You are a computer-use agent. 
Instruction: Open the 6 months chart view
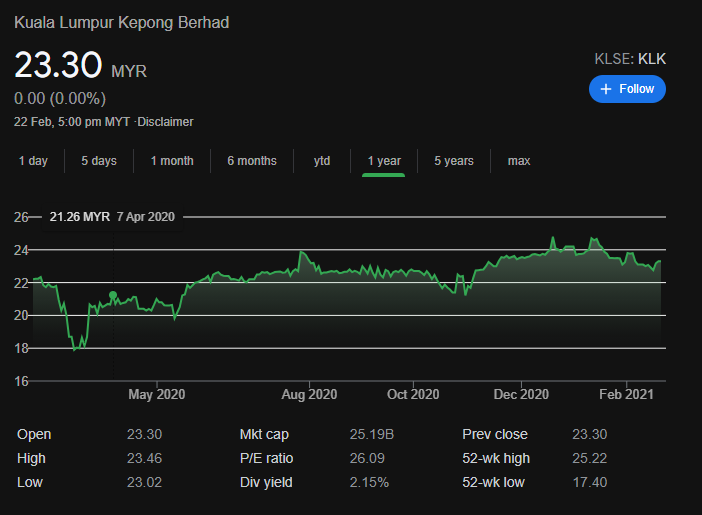click(251, 161)
